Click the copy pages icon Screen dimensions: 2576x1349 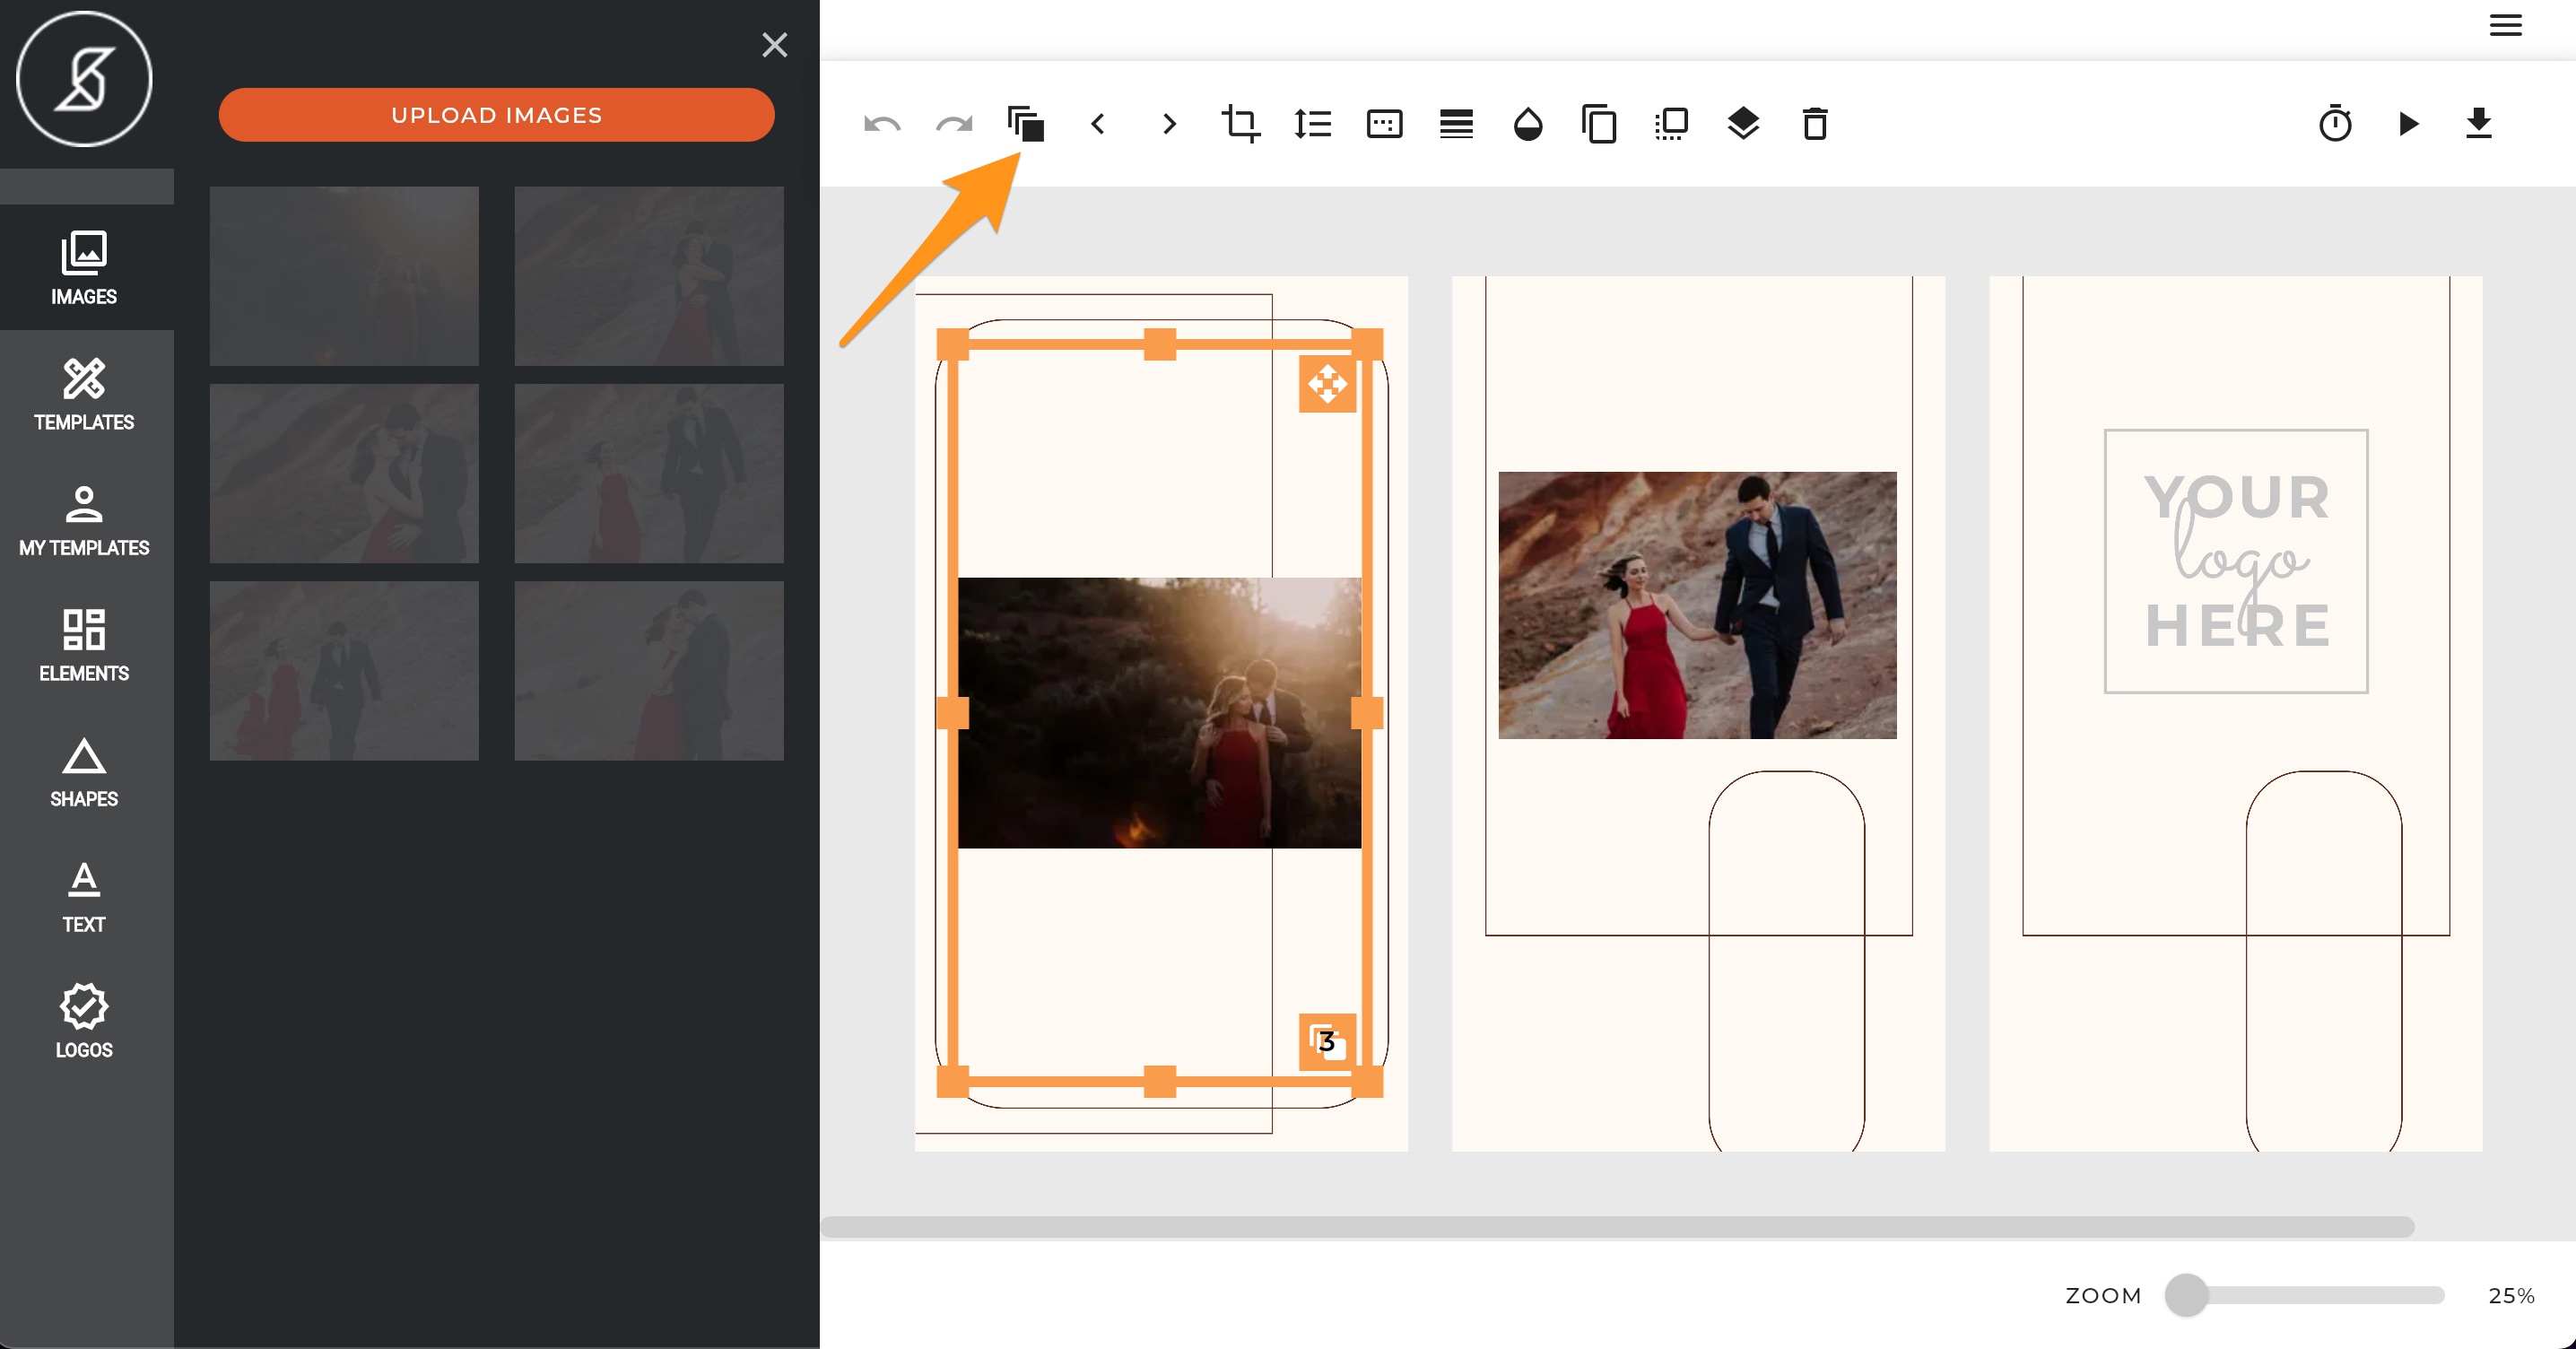[x=1600, y=124]
